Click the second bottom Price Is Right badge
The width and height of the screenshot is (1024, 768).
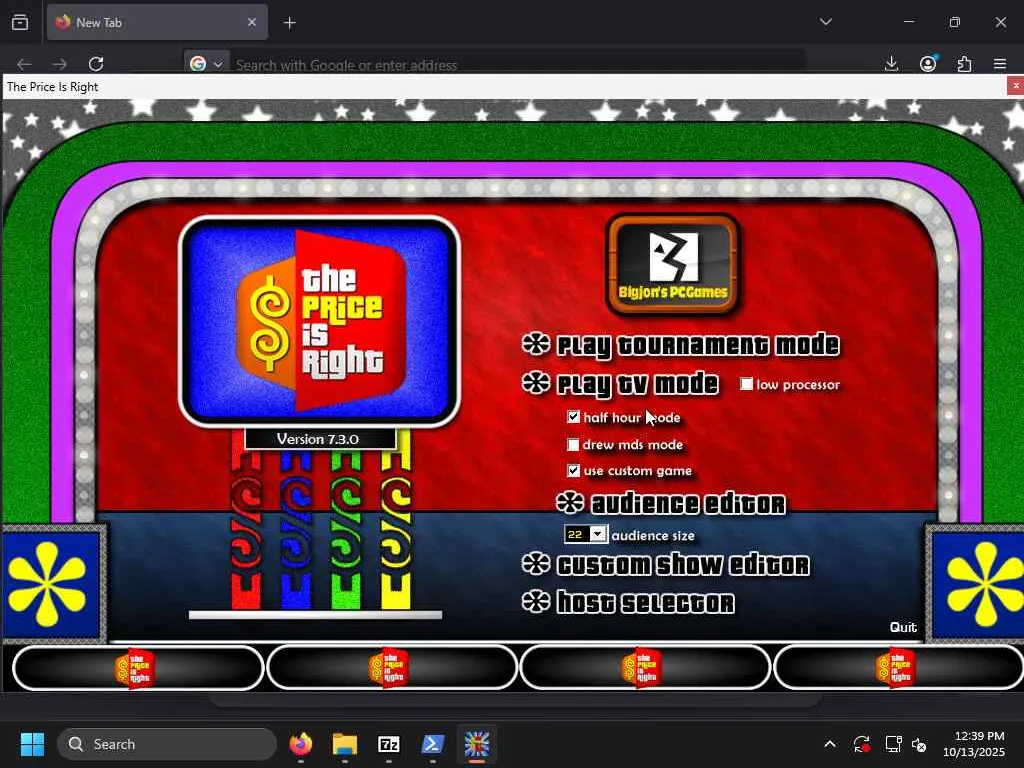tap(389, 668)
